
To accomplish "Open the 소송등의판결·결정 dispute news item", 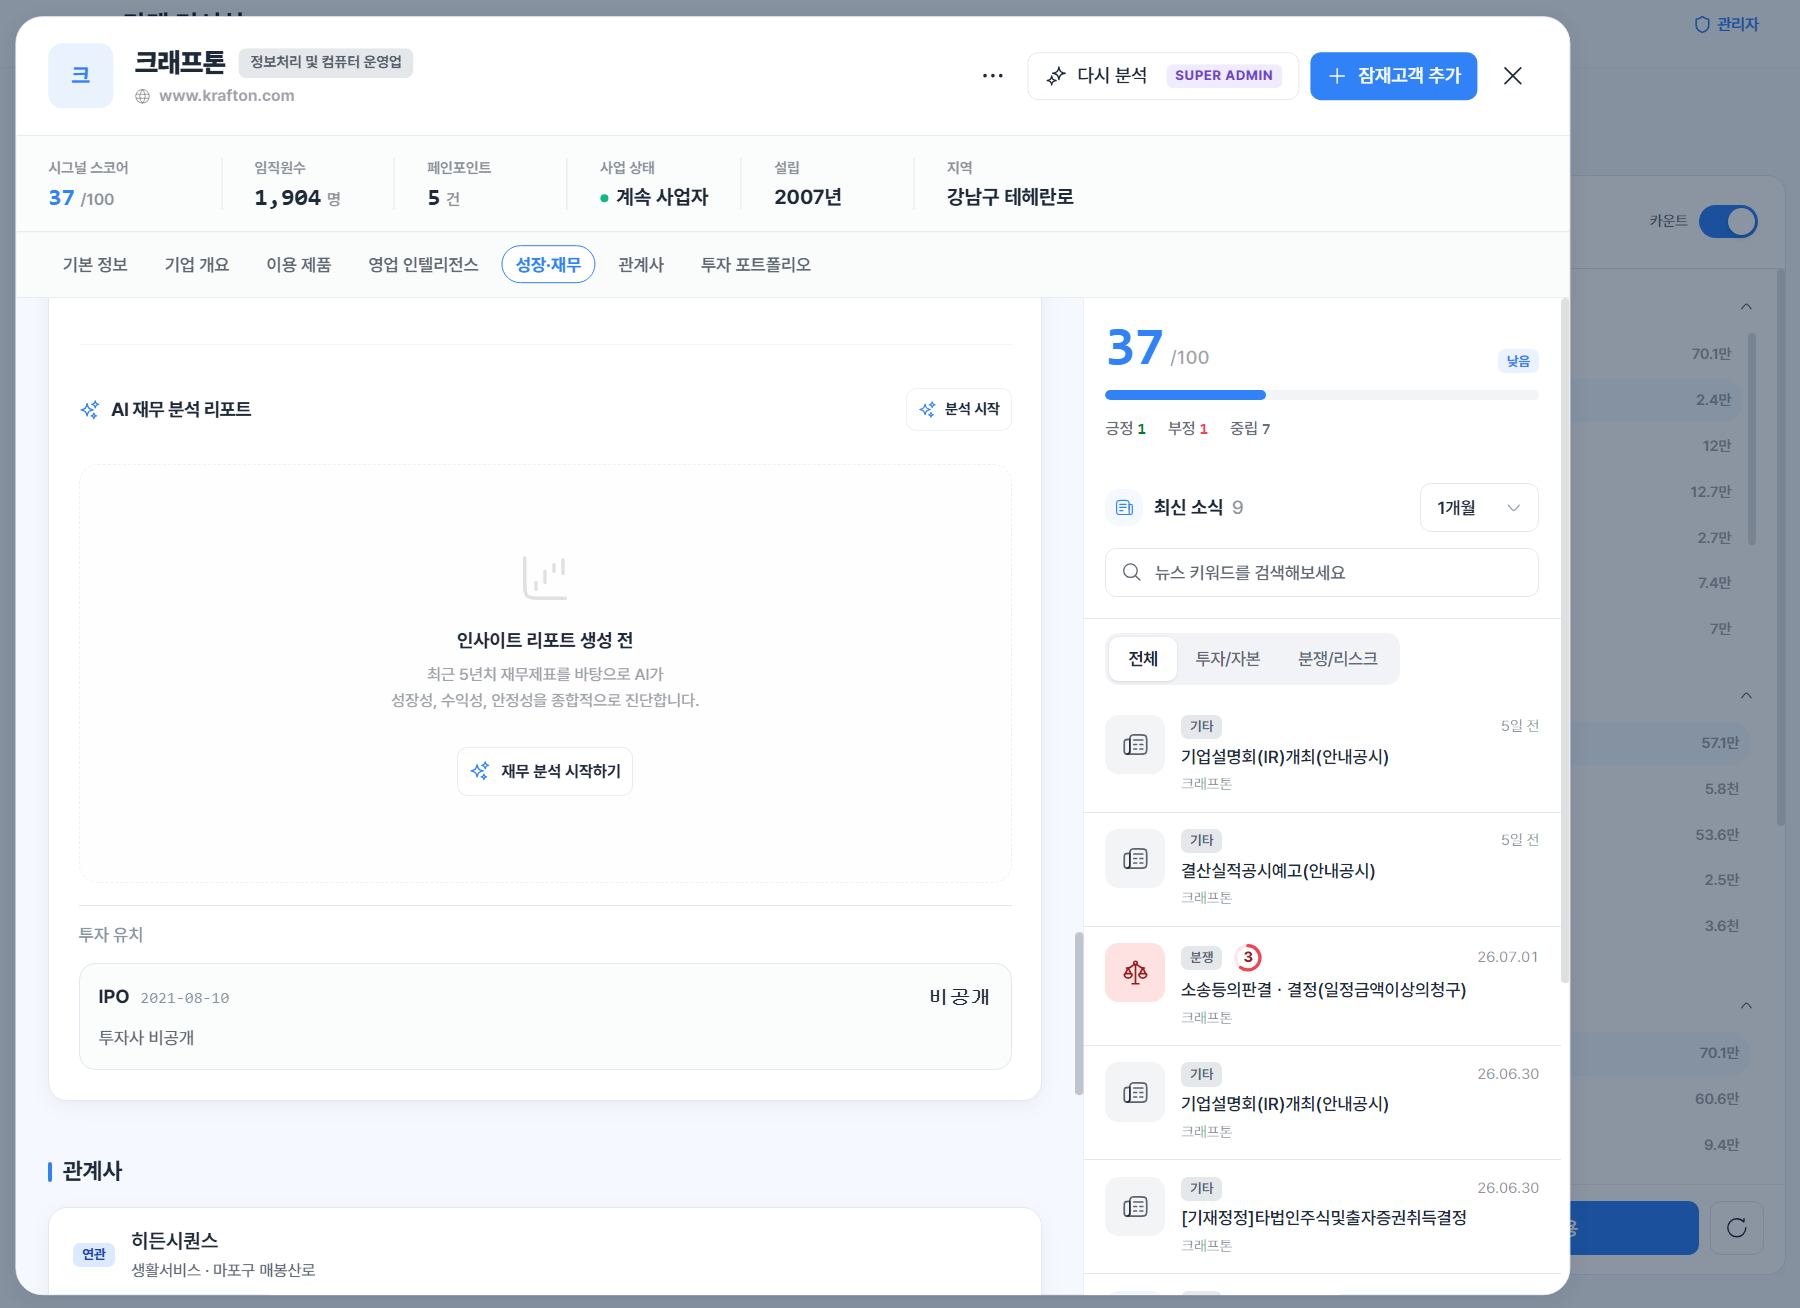I will (1322, 986).
